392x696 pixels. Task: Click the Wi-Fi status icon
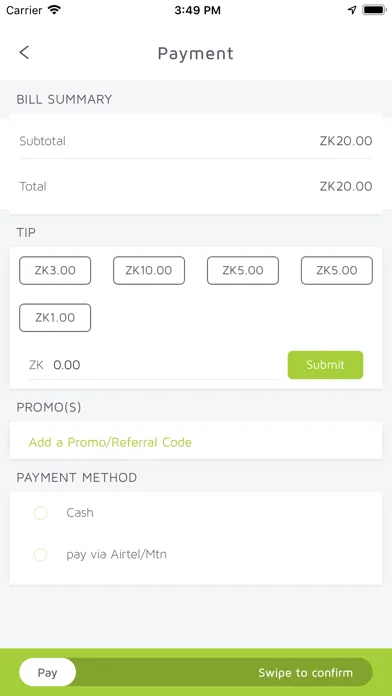coord(54,10)
